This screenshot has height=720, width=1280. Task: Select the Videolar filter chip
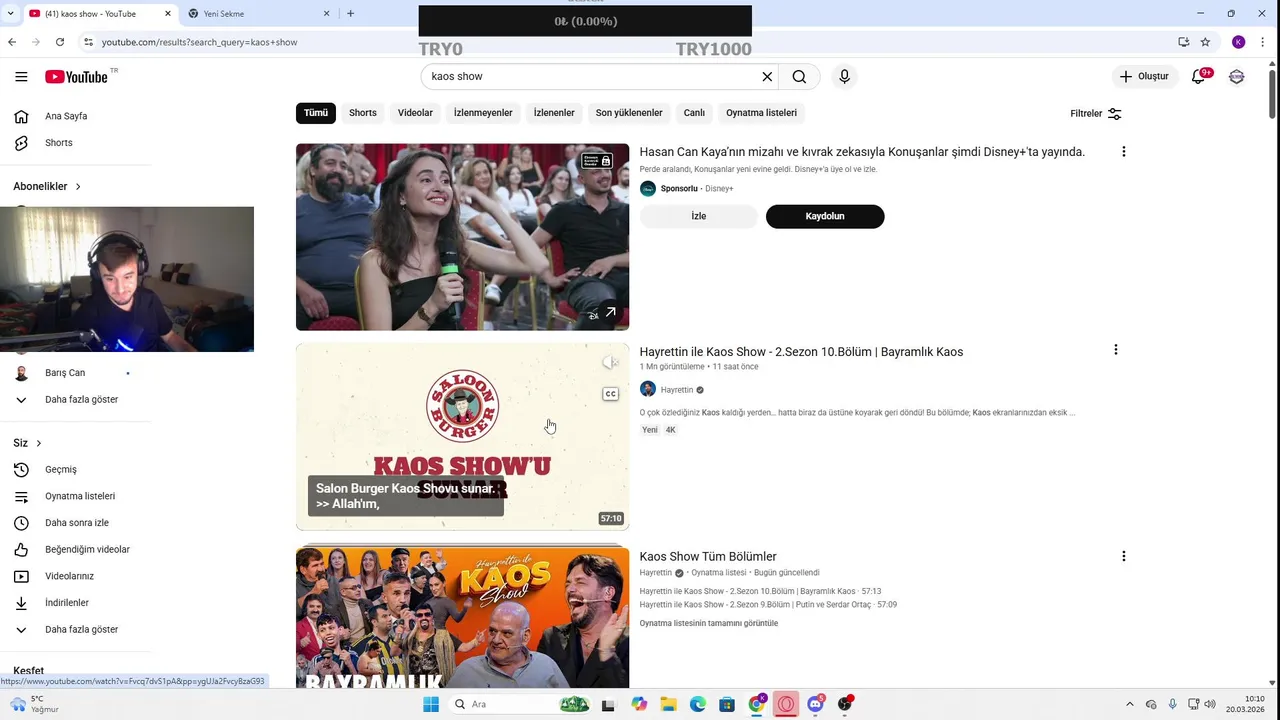click(415, 113)
